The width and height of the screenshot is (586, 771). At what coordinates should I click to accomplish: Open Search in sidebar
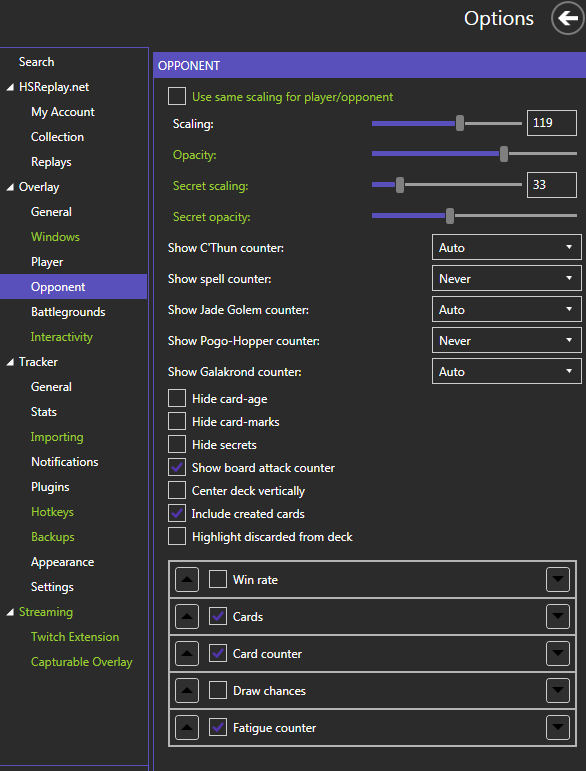(36, 62)
